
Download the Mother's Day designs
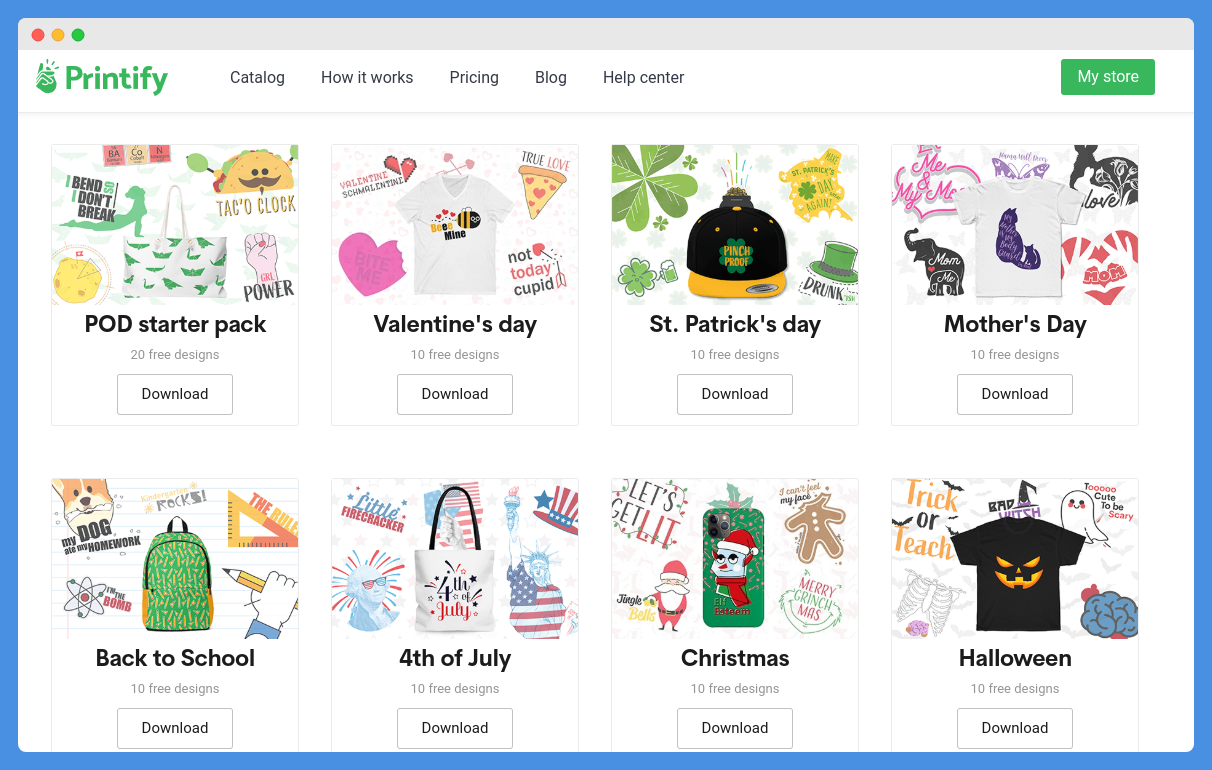click(1015, 394)
